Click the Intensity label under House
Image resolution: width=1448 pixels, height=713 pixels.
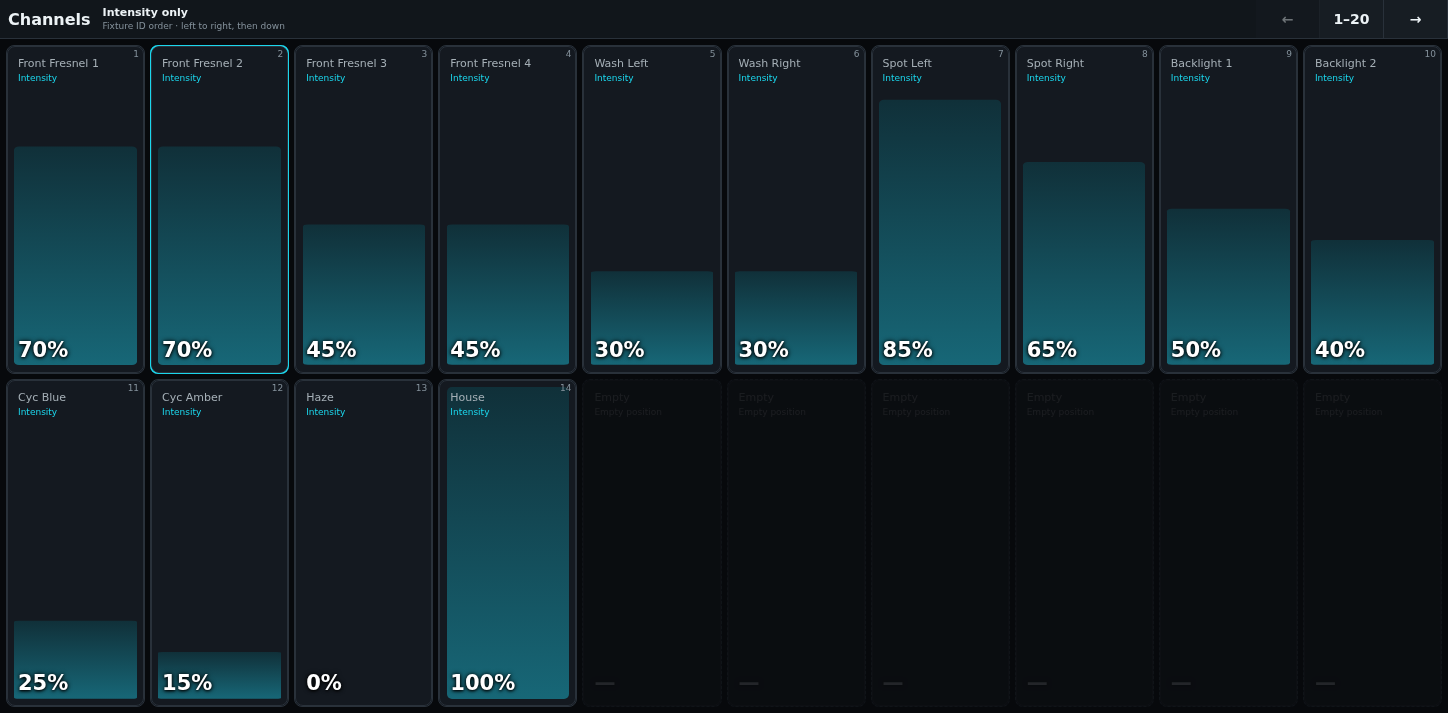(x=470, y=412)
